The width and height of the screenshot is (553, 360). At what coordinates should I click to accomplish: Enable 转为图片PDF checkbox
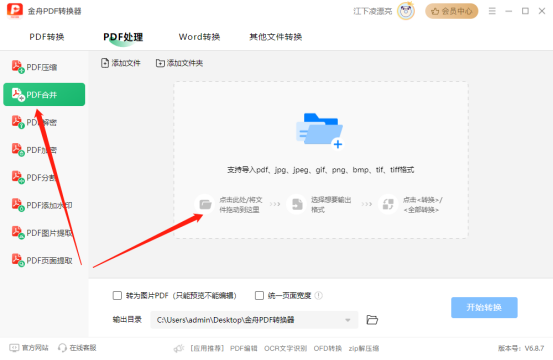tap(117, 295)
